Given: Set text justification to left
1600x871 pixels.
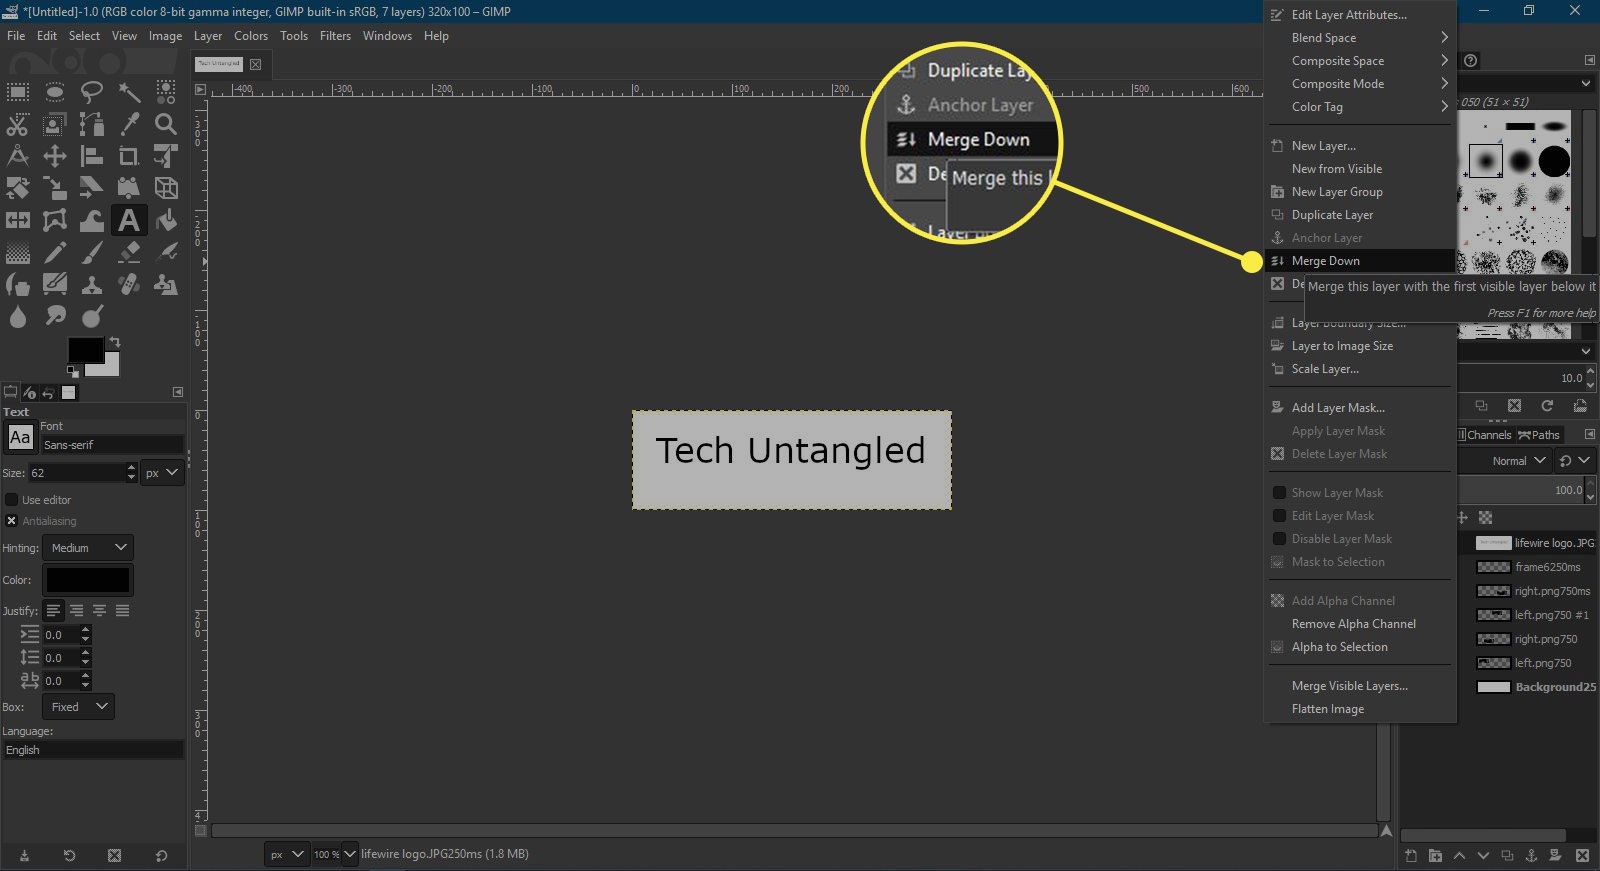Looking at the screenshot, I should click(x=53, y=610).
